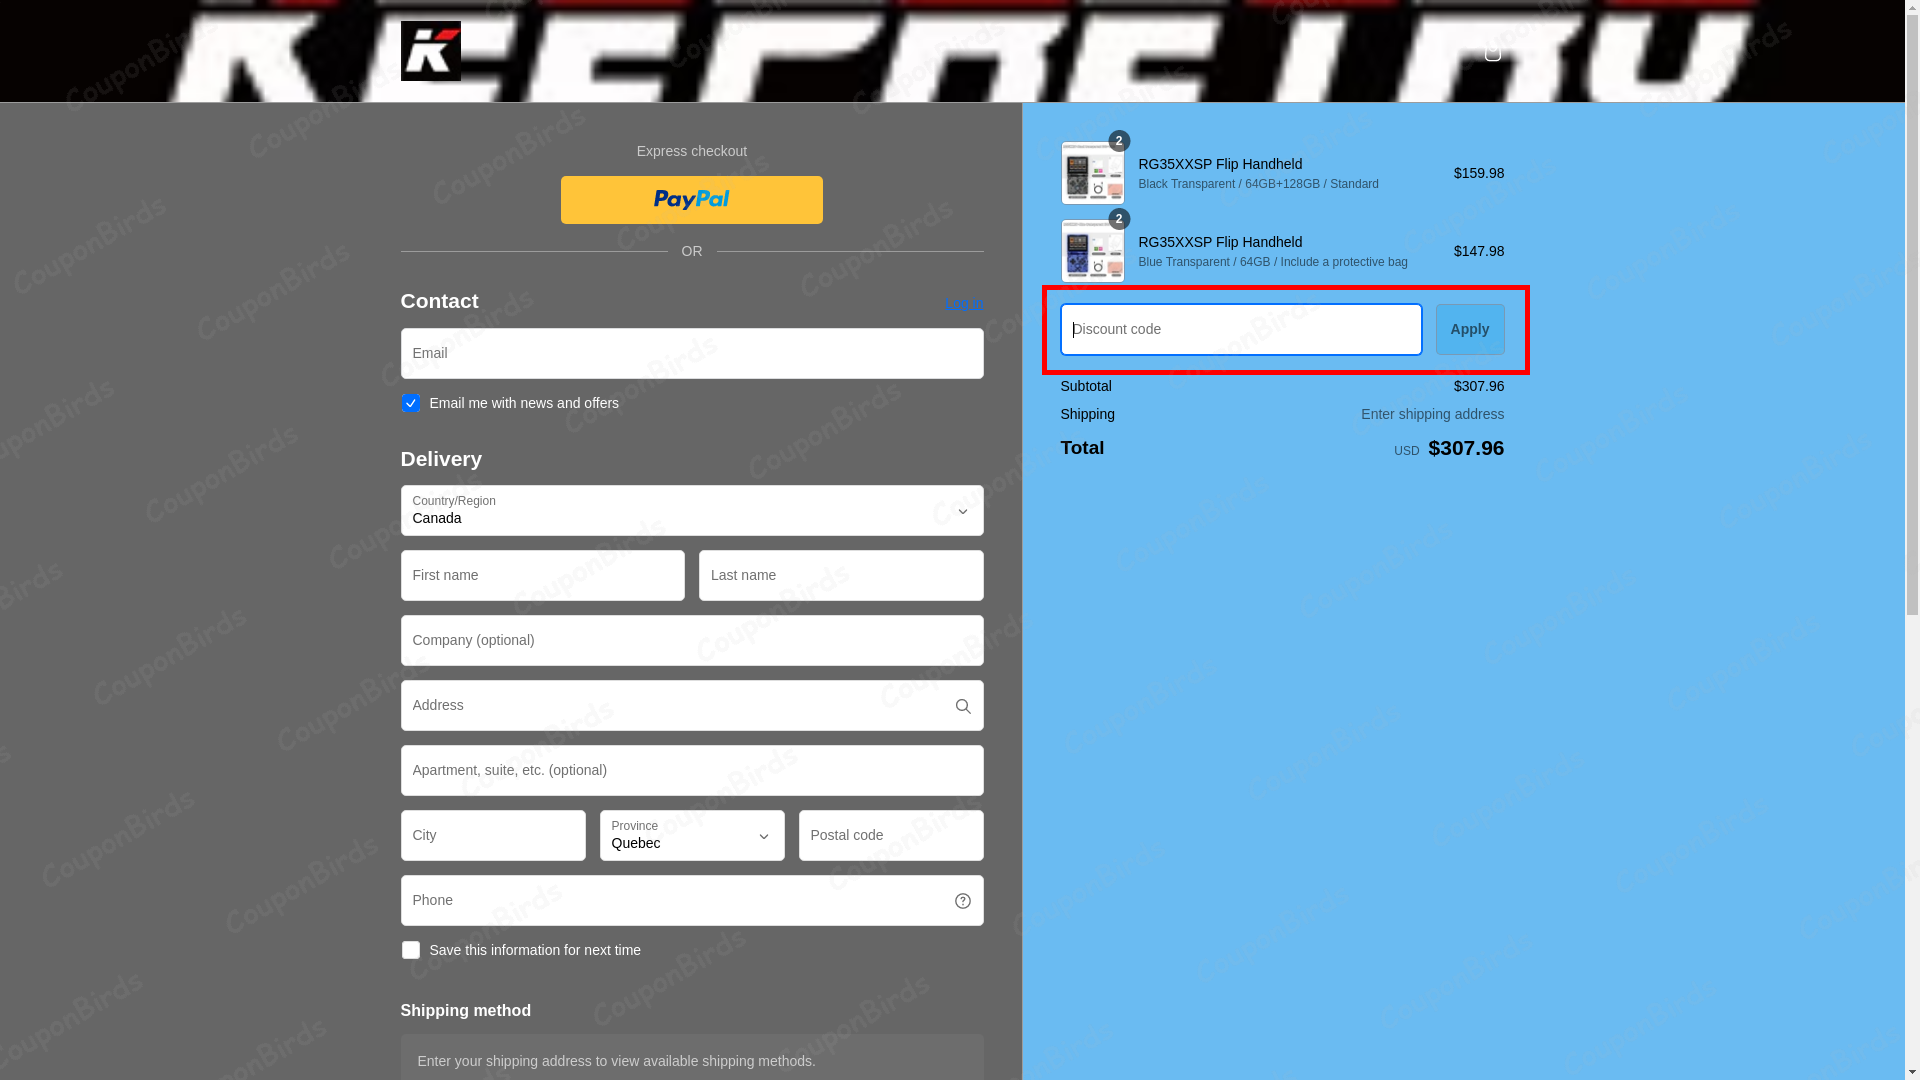This screenshot has width=1920, height=1080.
Task: Select Blue Transparent 64GB variant text
Action: pos(1273,262)
